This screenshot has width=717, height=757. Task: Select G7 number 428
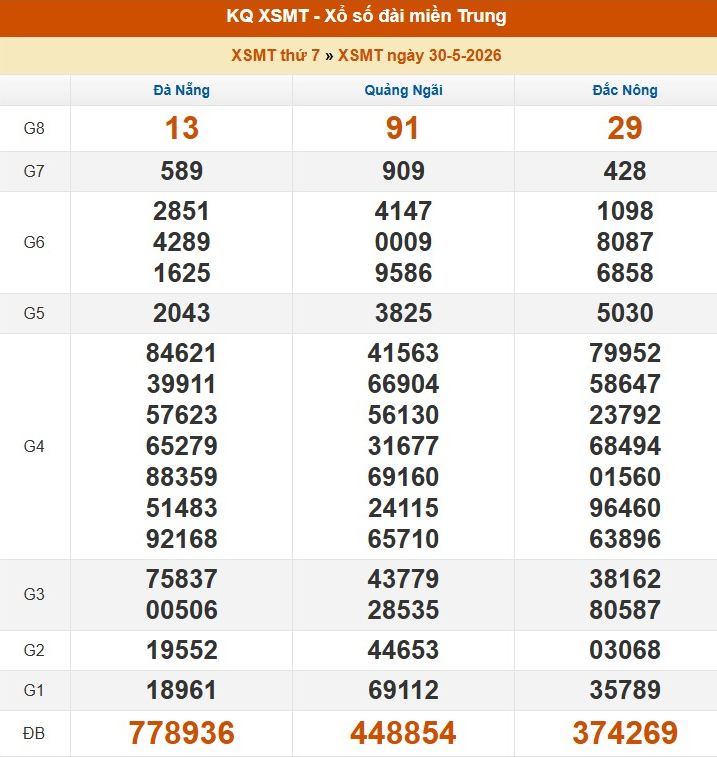pos(625,171)
